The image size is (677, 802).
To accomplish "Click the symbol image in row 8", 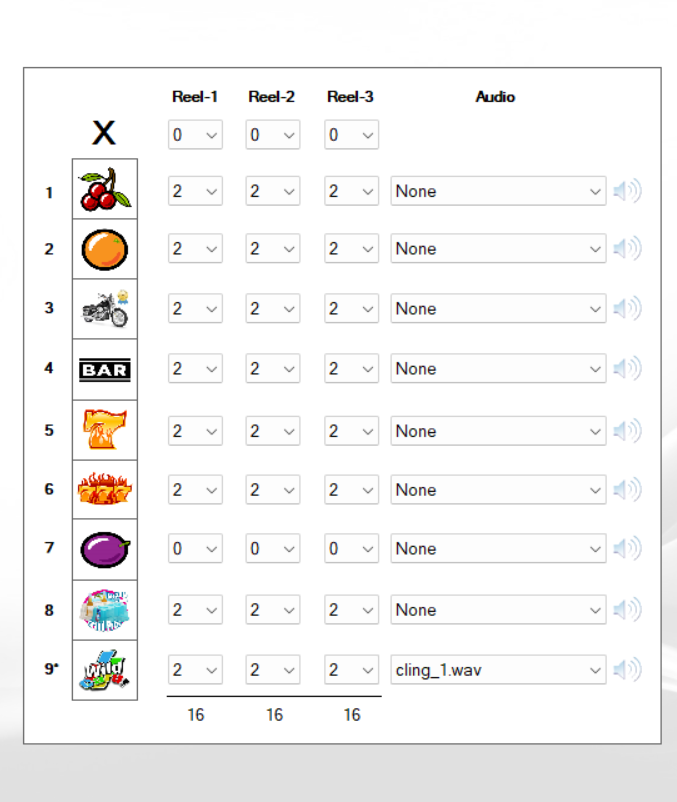I will (x=105, y=609).
